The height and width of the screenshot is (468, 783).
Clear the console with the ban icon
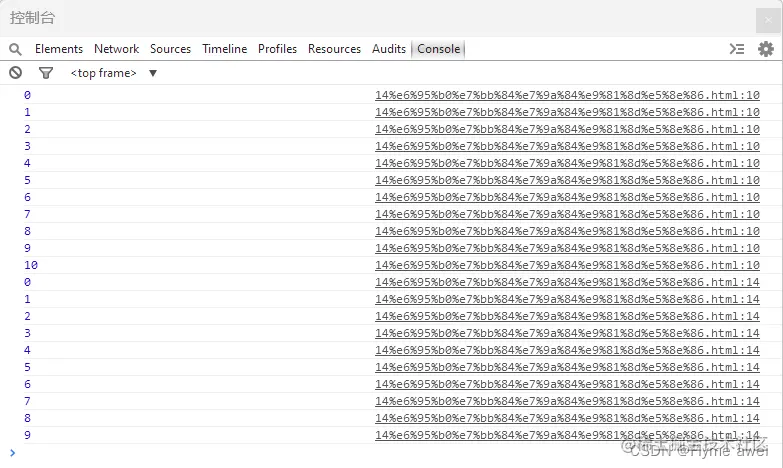pos(15,73)
